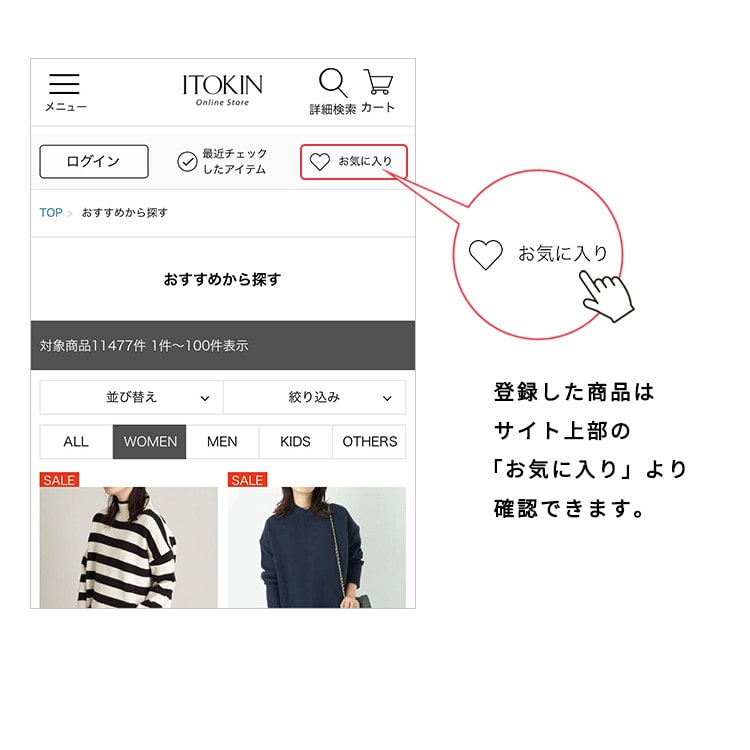This screenshot has width=750, height=750.
Task: Follow the TOP breadcrumb link
Action: (51, 212)
